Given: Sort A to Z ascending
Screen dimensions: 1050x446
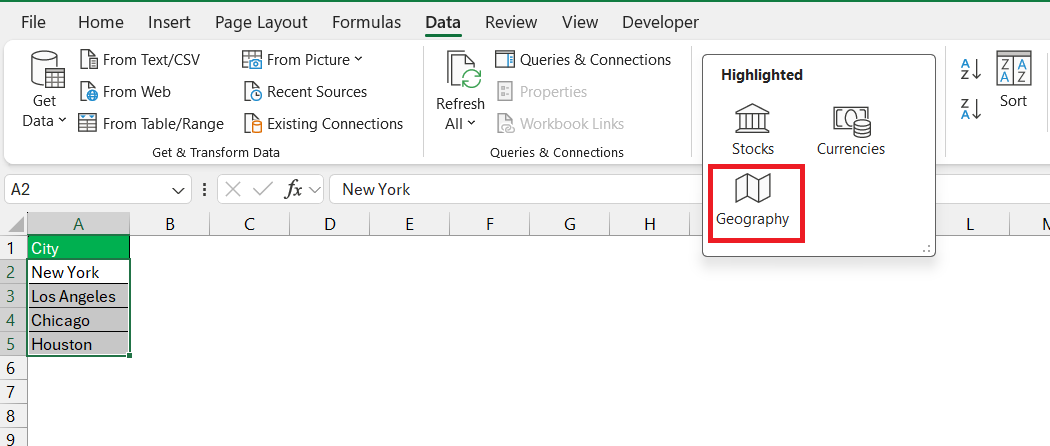Looking at the screenshot, I should pos(970,69).
